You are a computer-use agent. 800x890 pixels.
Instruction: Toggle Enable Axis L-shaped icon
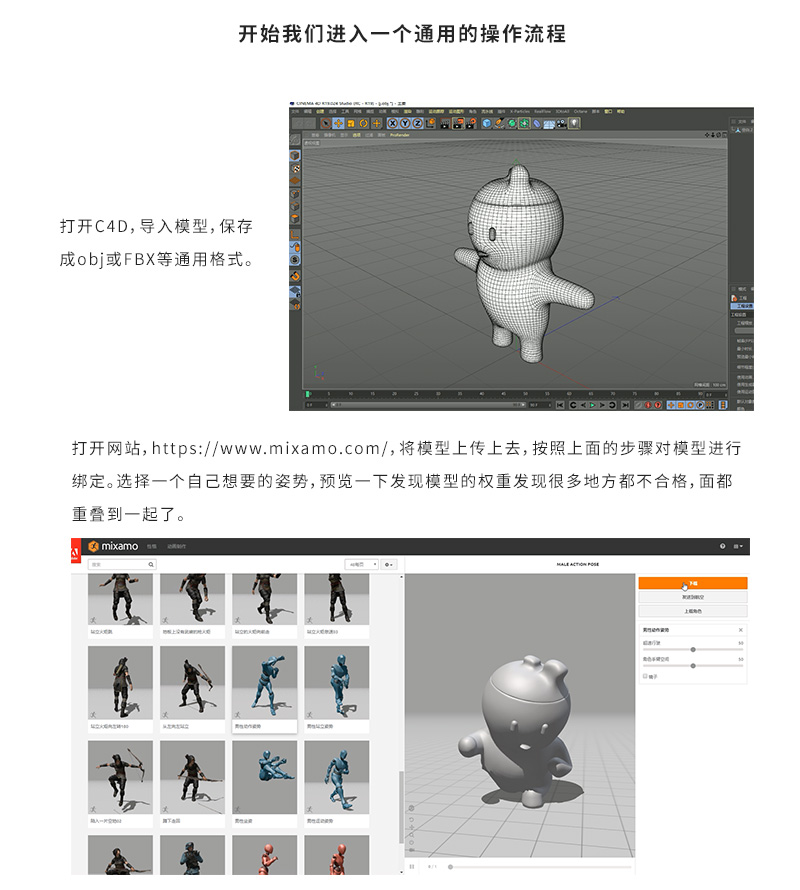point(295,234)
